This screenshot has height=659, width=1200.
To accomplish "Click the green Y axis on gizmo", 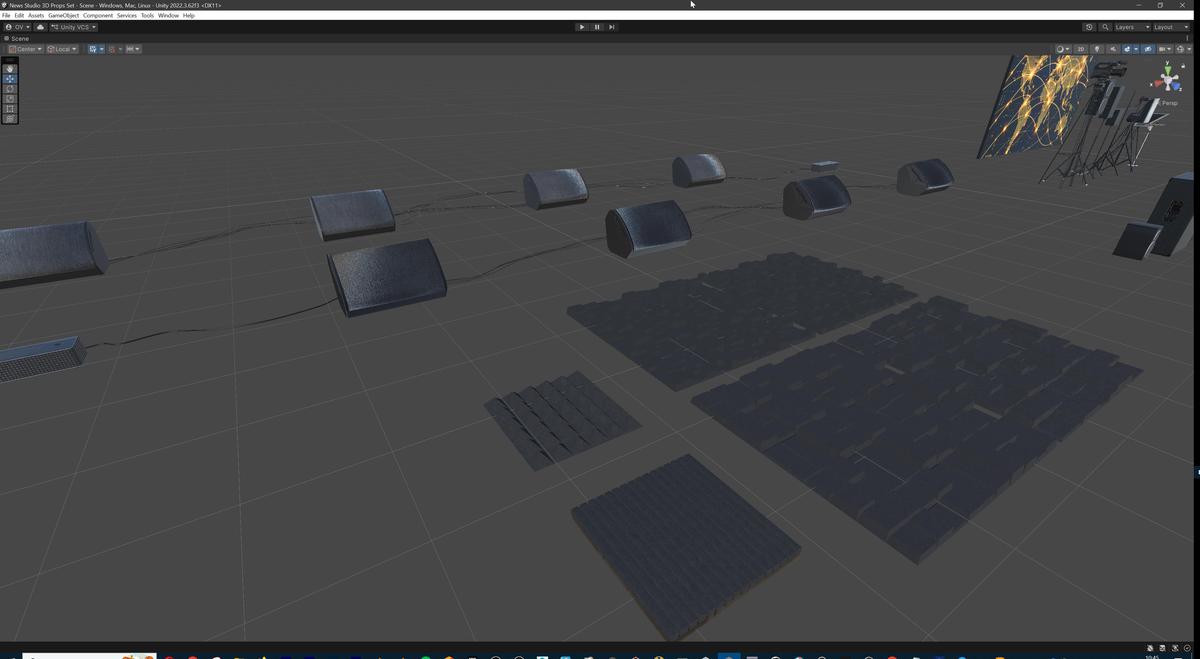I will pyautogui.click(x=1167, y=69).
